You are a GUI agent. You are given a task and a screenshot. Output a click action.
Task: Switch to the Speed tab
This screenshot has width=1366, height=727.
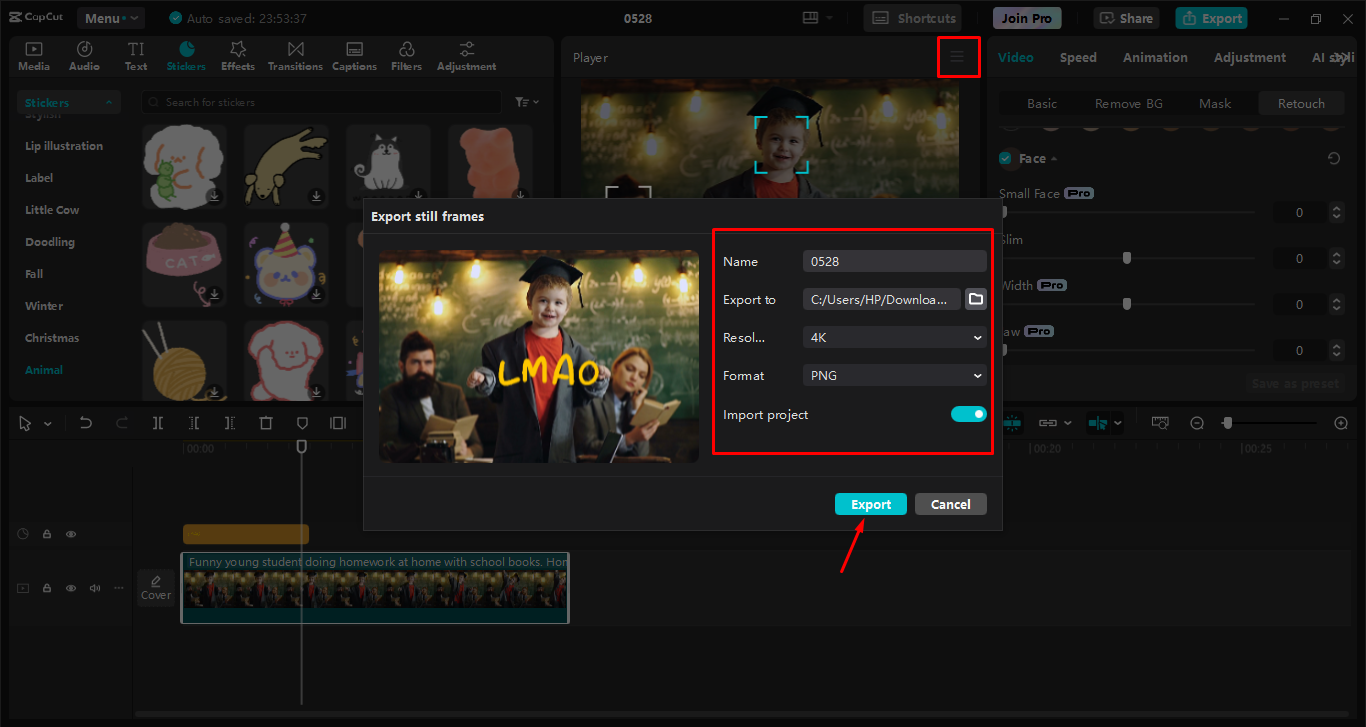pyautogui.click(x=1078, y=57)
